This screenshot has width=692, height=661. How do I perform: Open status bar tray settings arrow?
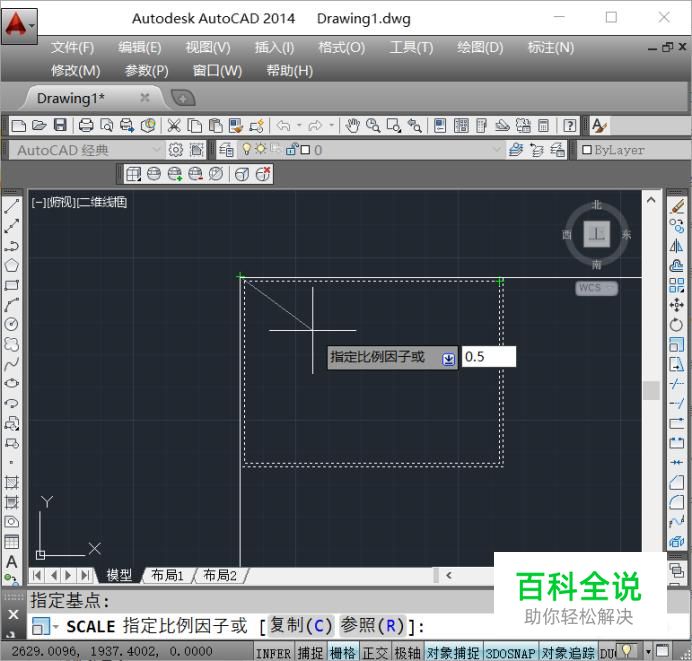coord(648,652)
